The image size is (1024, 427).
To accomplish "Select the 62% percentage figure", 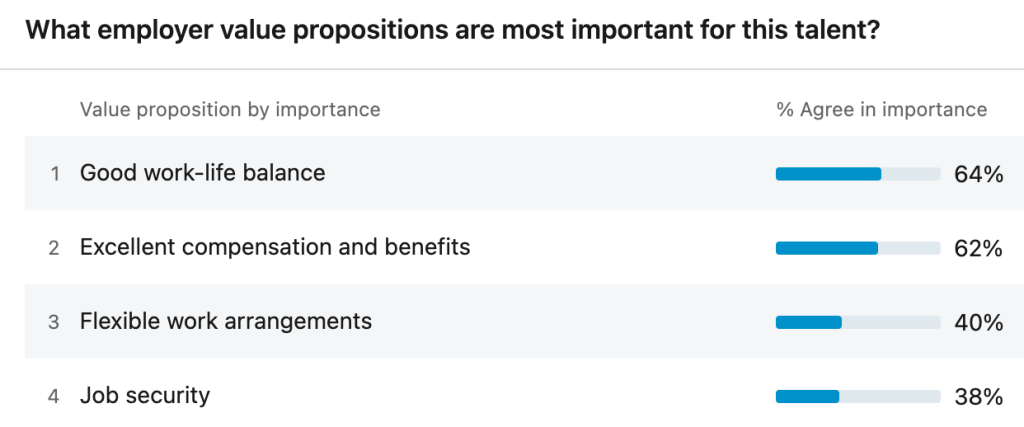I will click(x=978, y=248).
